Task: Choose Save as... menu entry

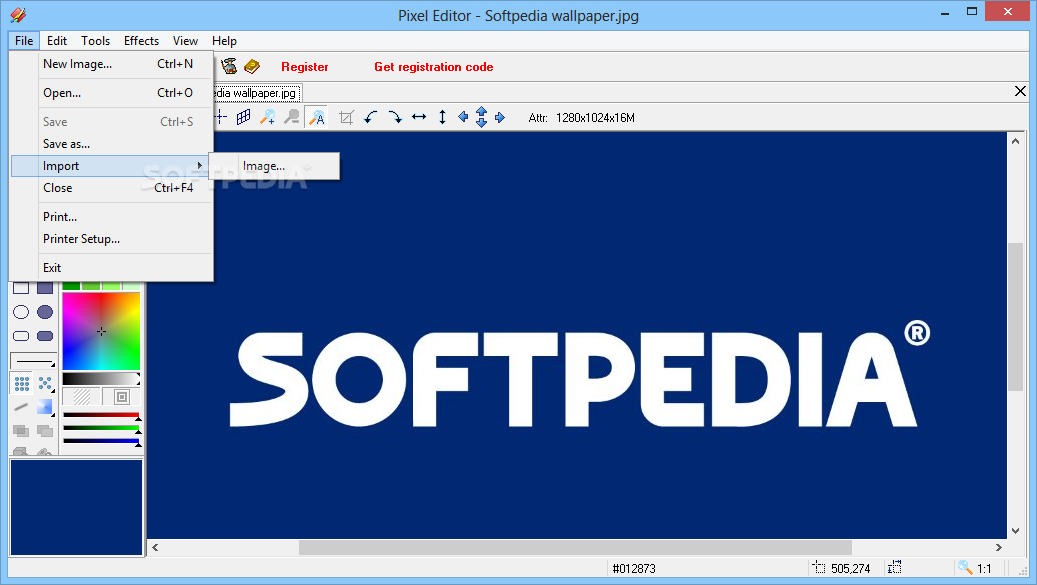Action: 112,144
